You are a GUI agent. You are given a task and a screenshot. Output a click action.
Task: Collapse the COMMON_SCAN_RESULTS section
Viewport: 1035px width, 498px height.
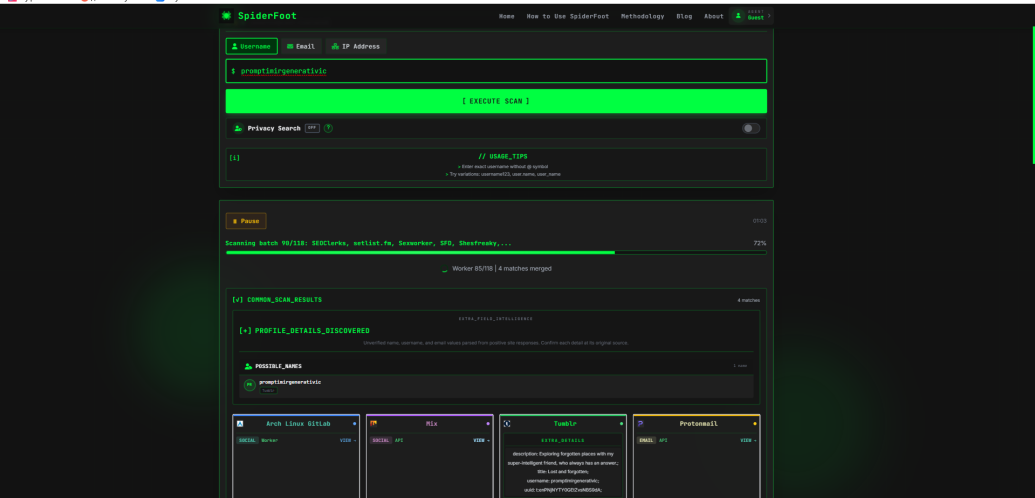pos(277,300)
